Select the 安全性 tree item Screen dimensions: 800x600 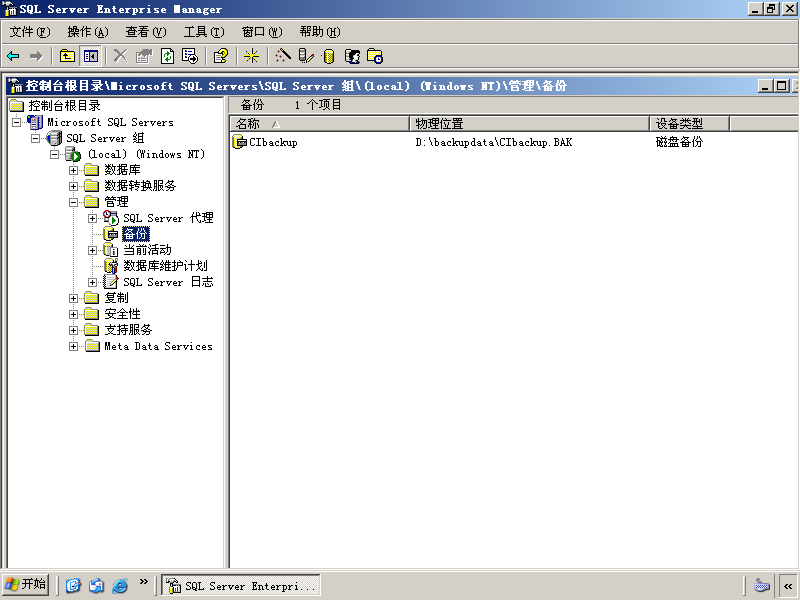pyautogui.click(x=122, y=314)
